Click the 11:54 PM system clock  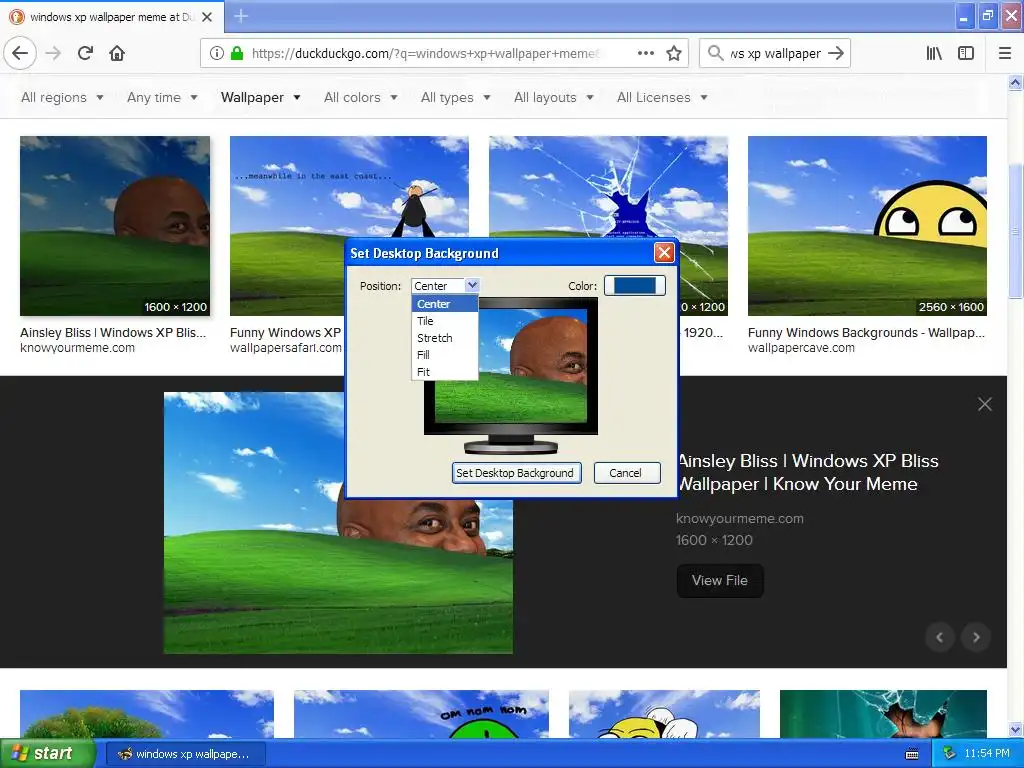987,753
